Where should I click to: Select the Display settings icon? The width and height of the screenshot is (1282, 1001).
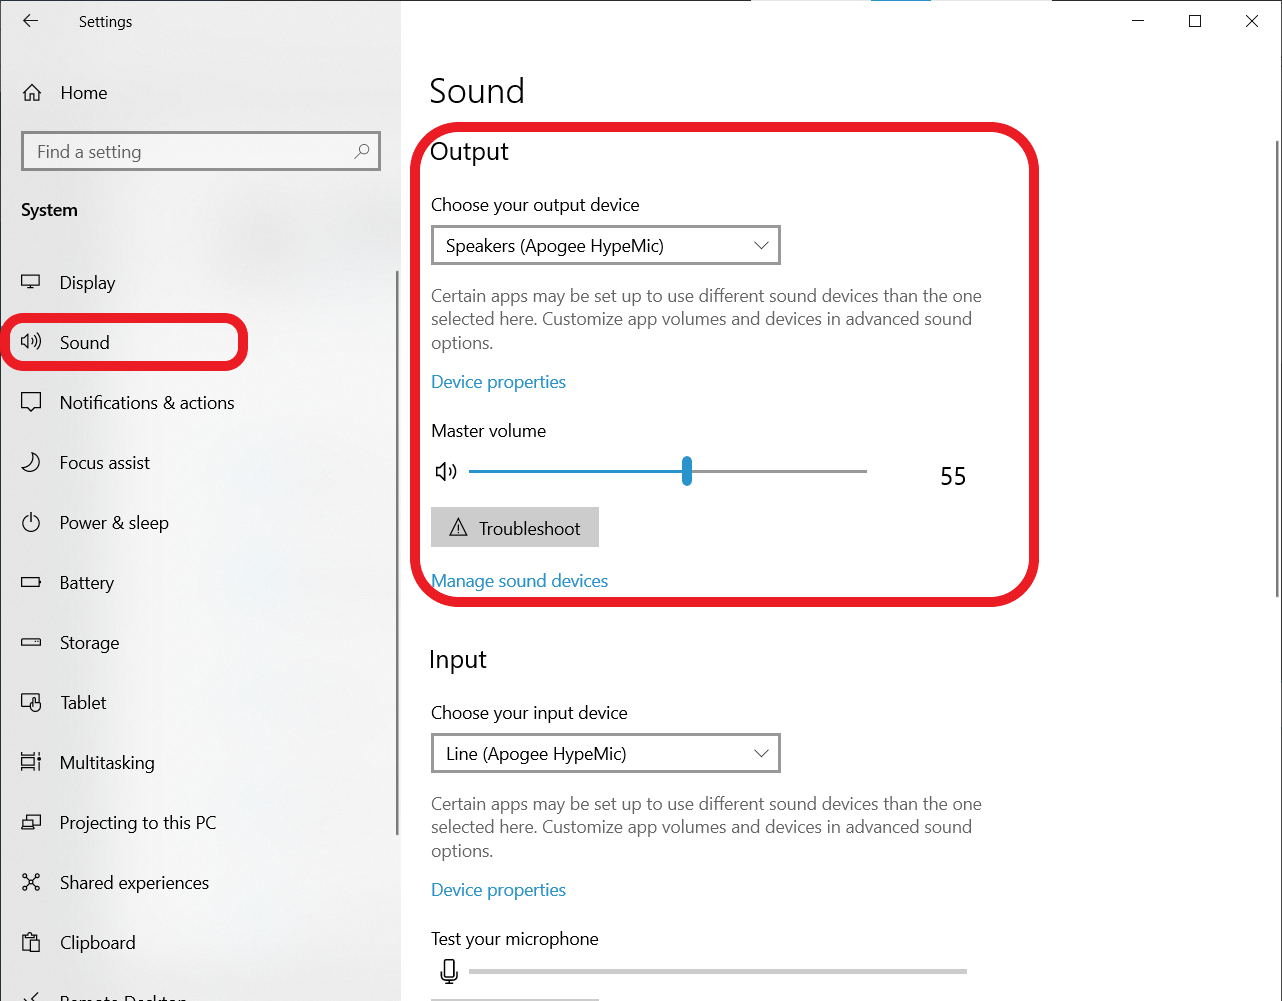click(31, 282)
